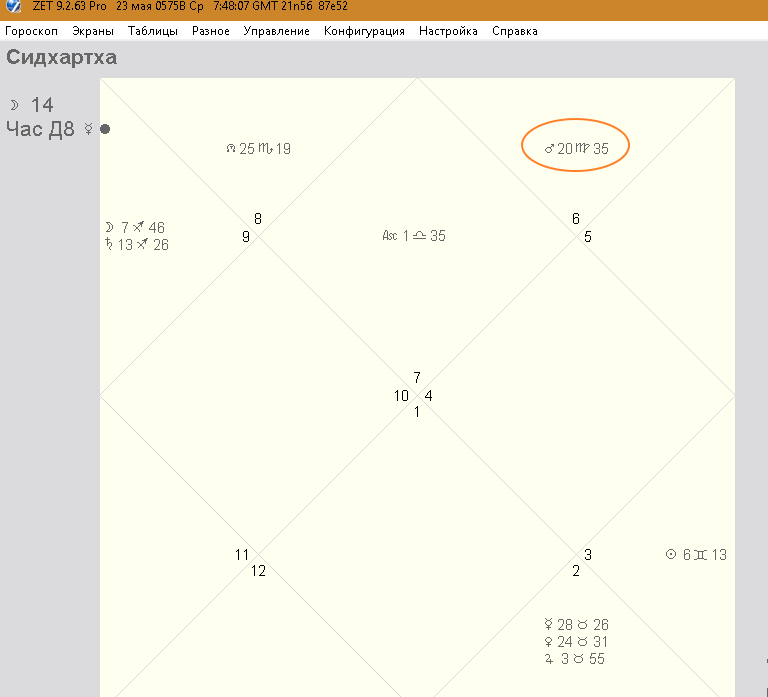Click house number 6 in chart
This screenshot has height=697, width=768.
(x=576, y=218)
